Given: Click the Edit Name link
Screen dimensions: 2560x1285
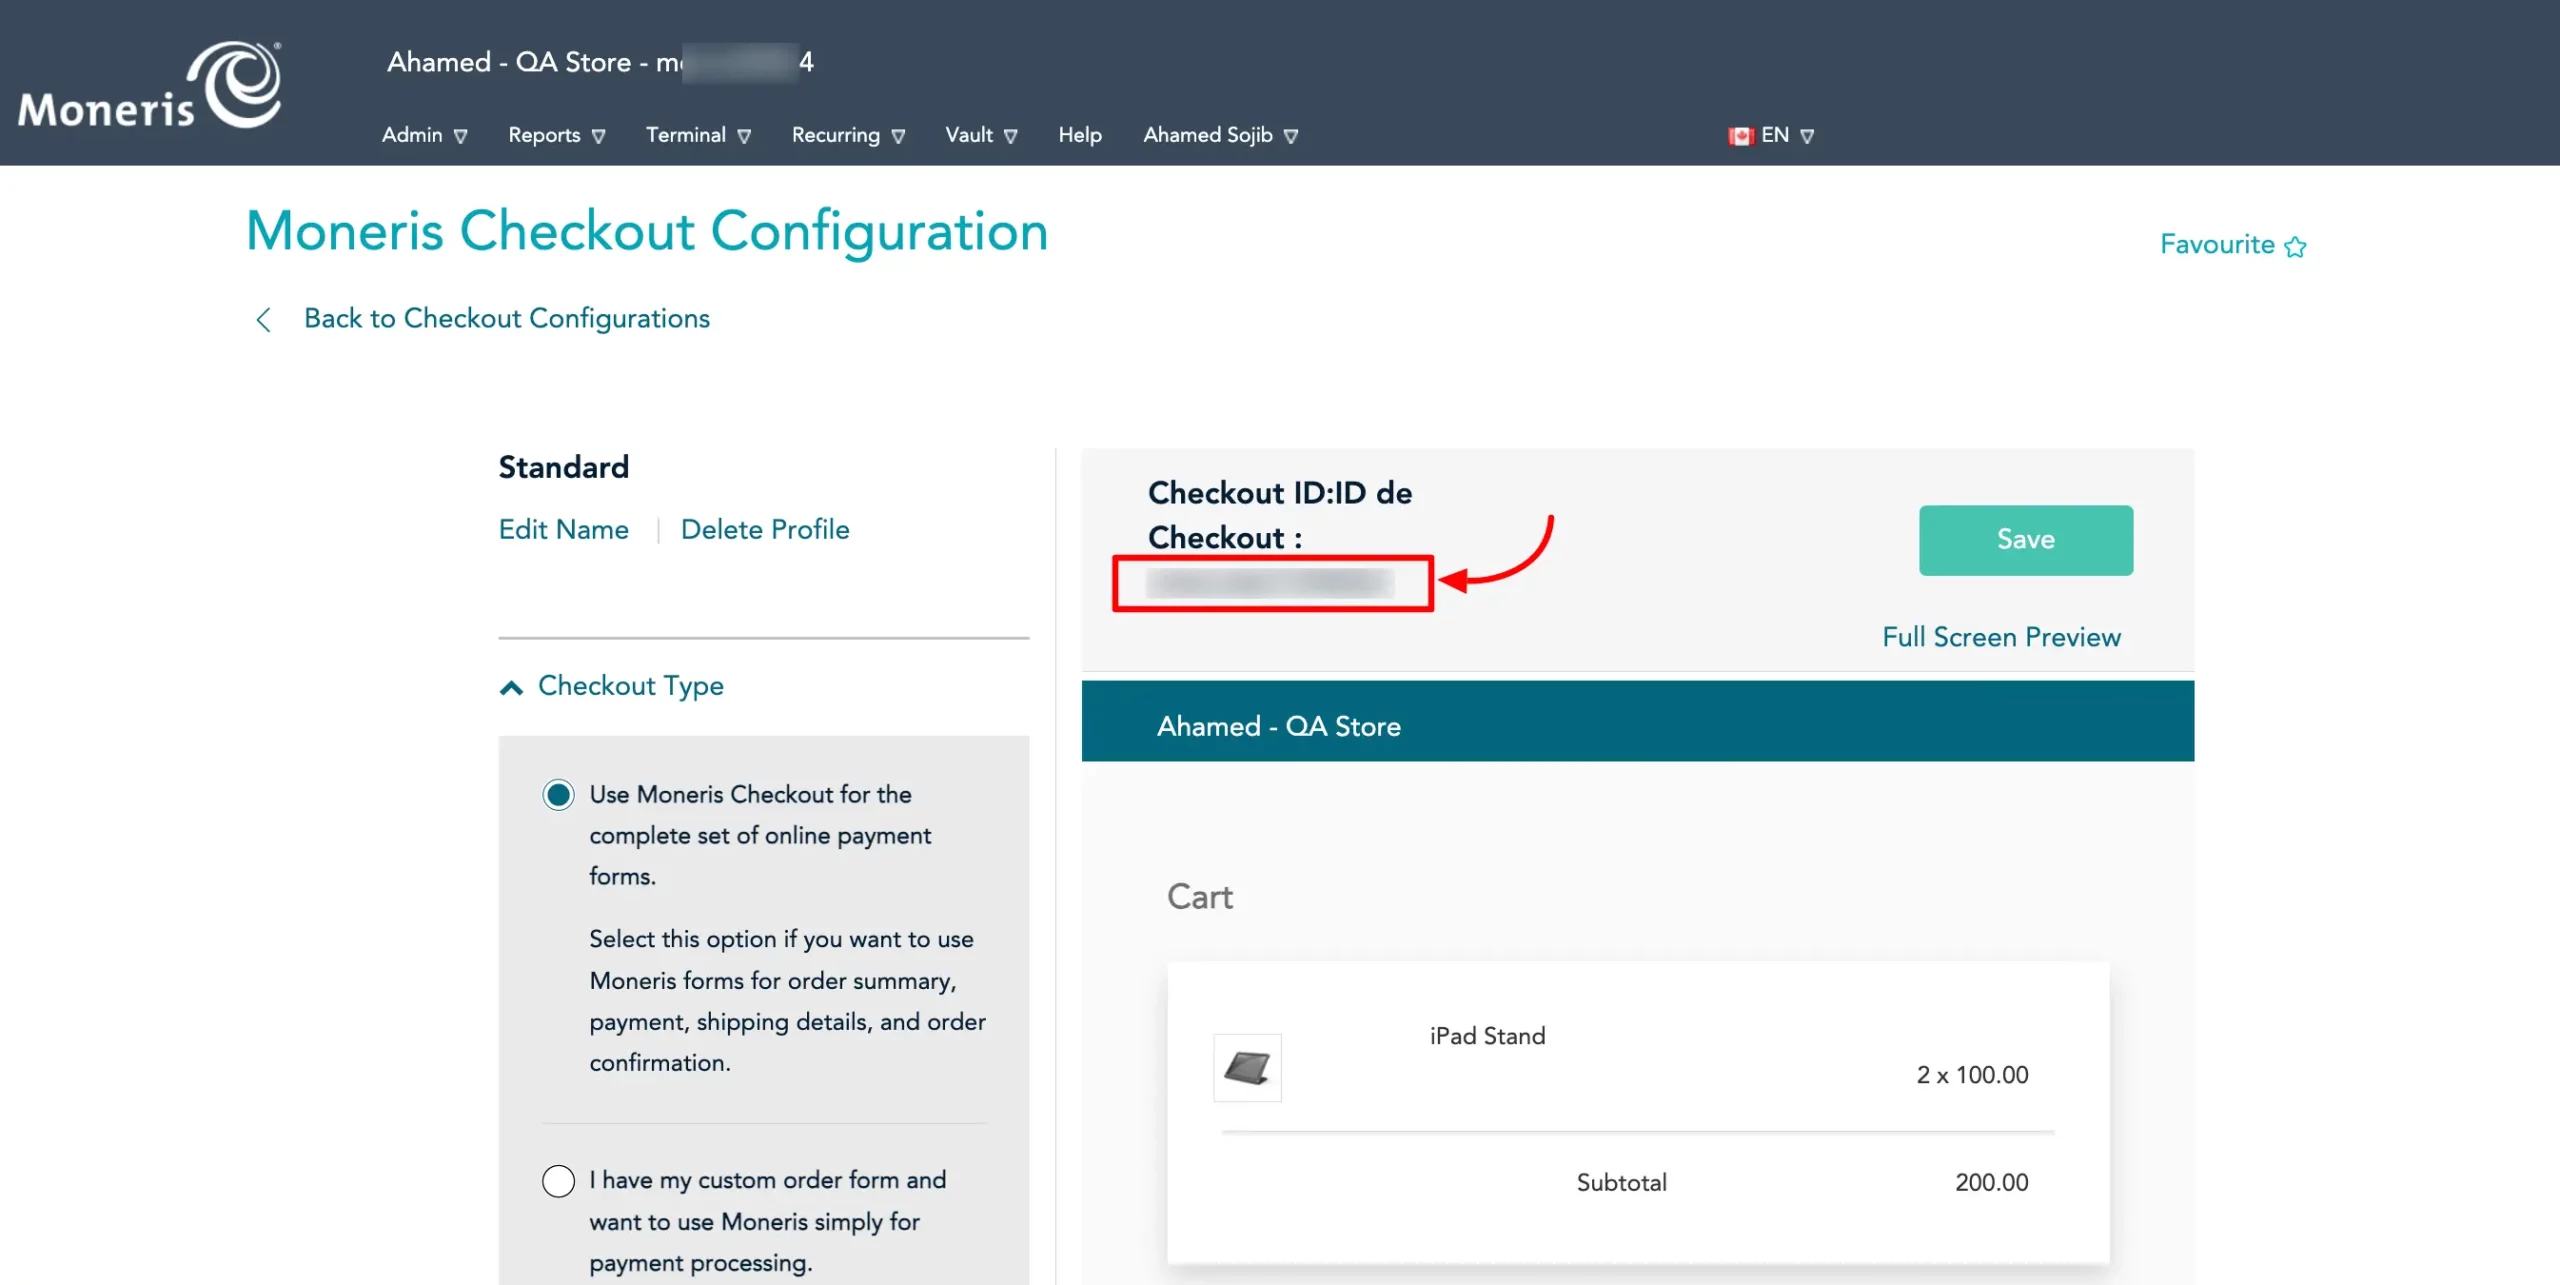Looking at the screenshot, I should coord(564,529).
